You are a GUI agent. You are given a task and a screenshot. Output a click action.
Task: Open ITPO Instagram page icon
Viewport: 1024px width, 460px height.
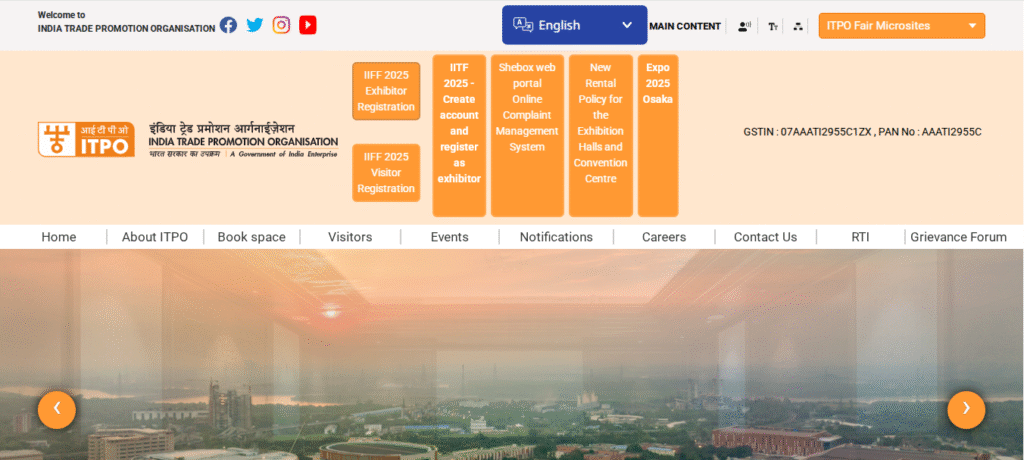(x=281, y=25)
